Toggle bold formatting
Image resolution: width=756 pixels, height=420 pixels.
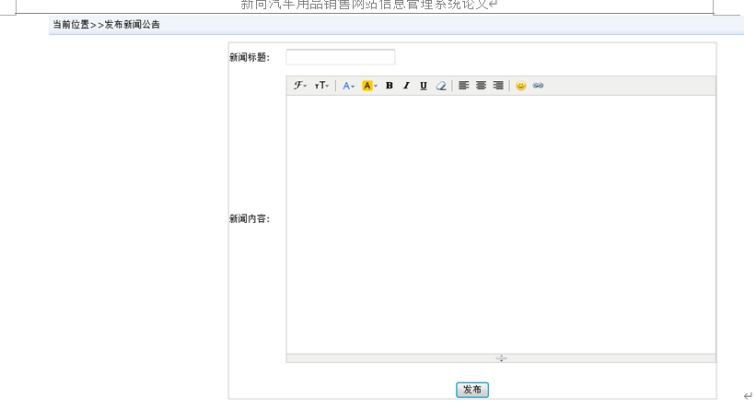[x=389, y=85]
